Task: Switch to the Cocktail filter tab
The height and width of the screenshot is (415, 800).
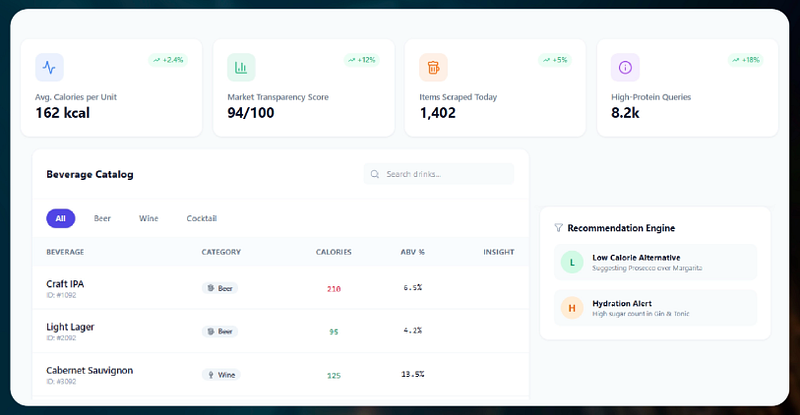Action: [202, 218]
